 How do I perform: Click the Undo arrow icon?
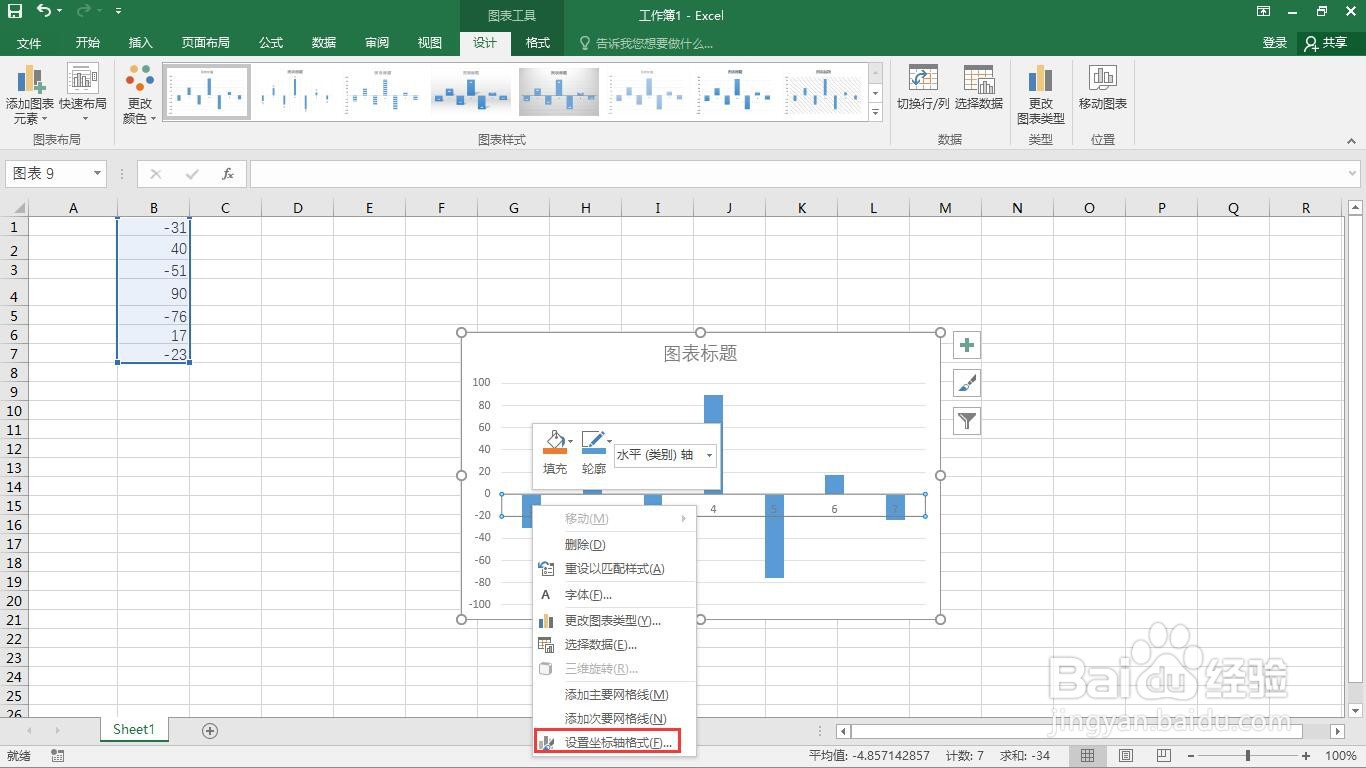[x=44, y=11]
